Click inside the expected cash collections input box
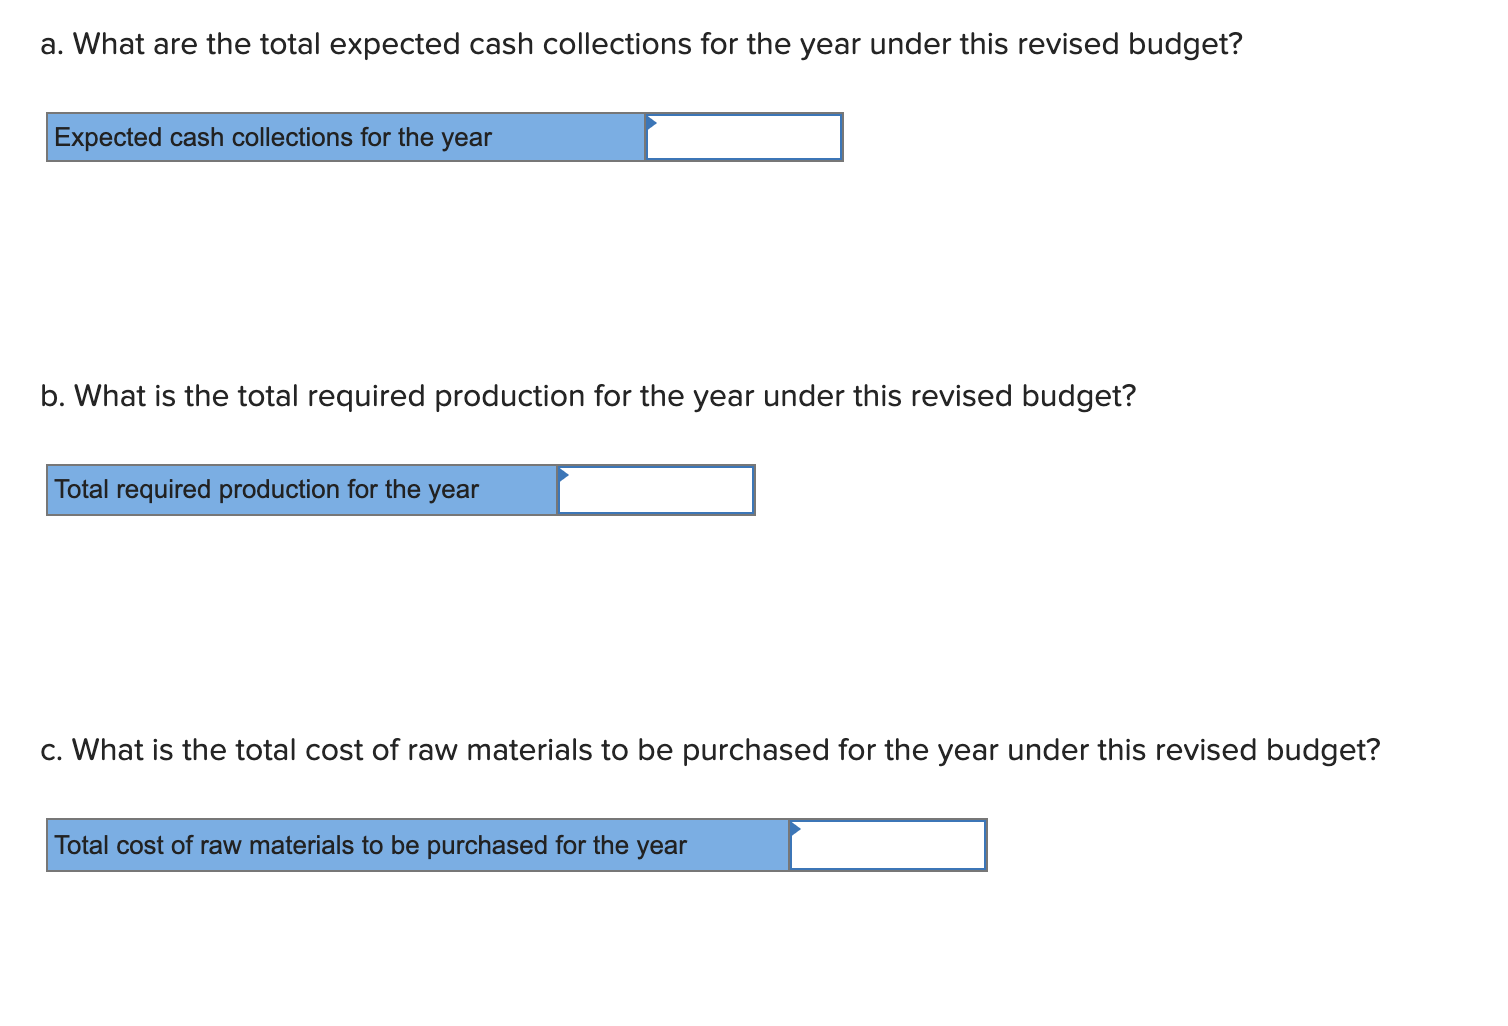 (744, 140)
